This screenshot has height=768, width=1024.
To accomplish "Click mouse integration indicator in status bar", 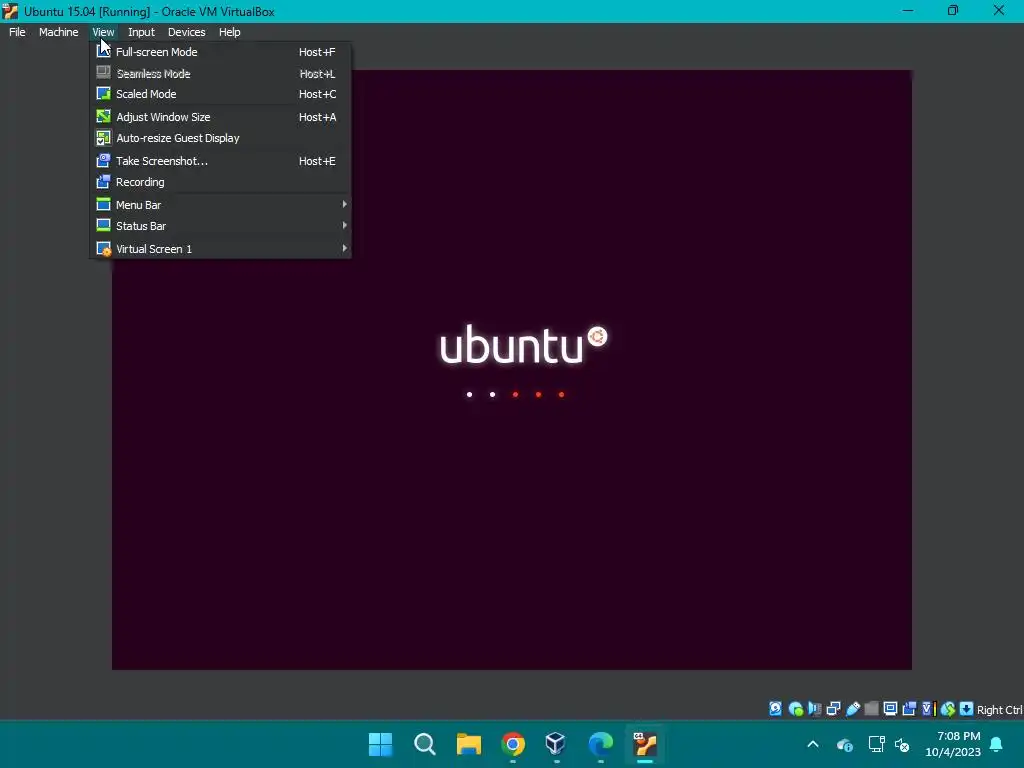I will click(x=948, y=709).
